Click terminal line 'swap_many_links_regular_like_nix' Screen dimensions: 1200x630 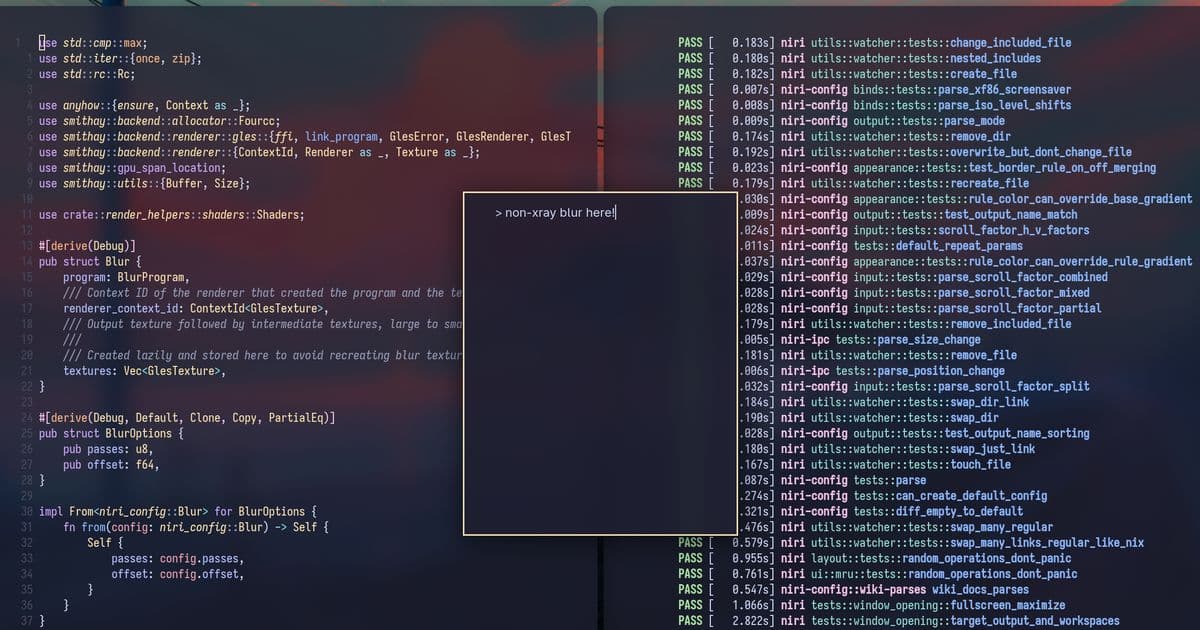click(x=1047, y=543)
